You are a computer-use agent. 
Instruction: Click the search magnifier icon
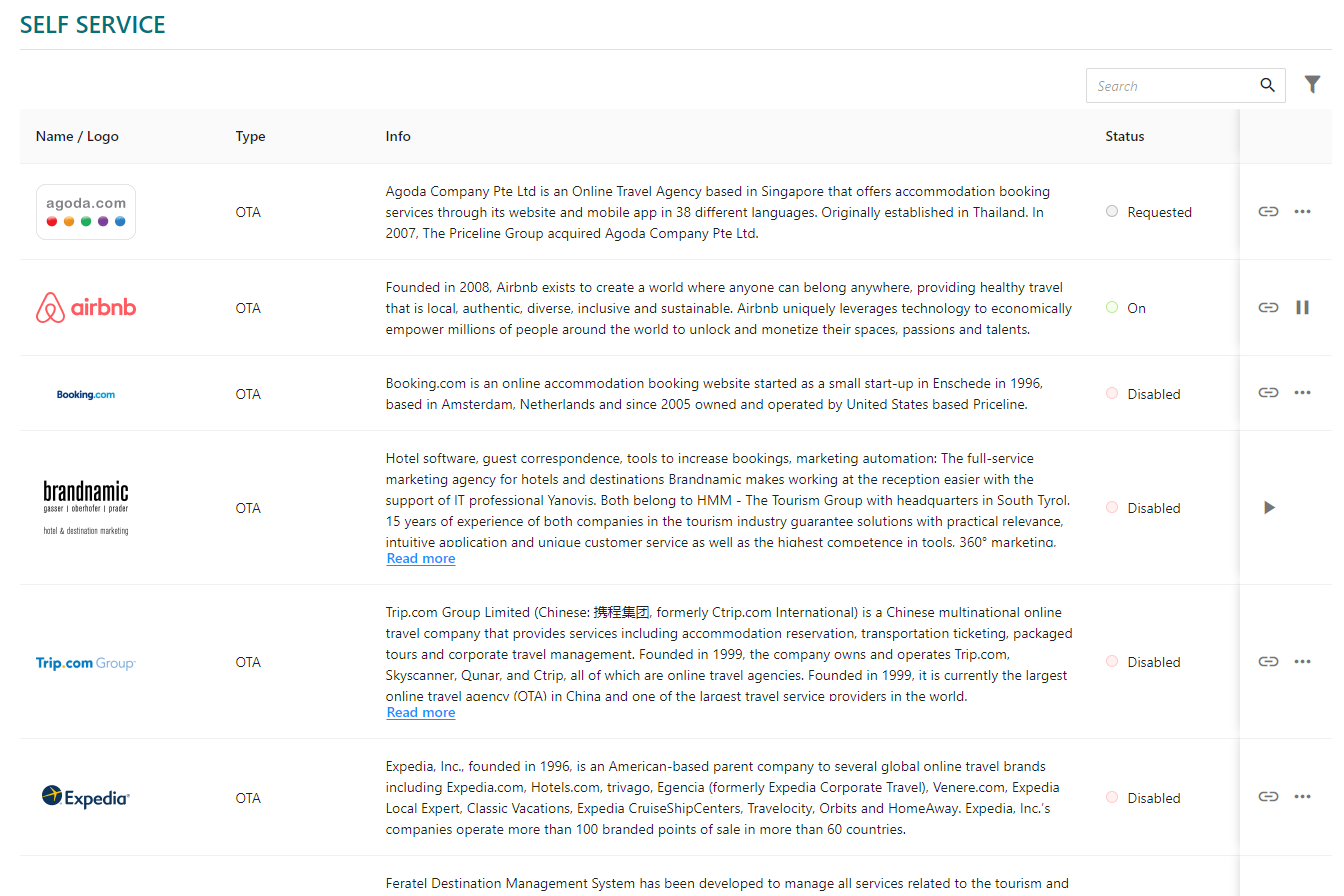(x=1267, y=85)
